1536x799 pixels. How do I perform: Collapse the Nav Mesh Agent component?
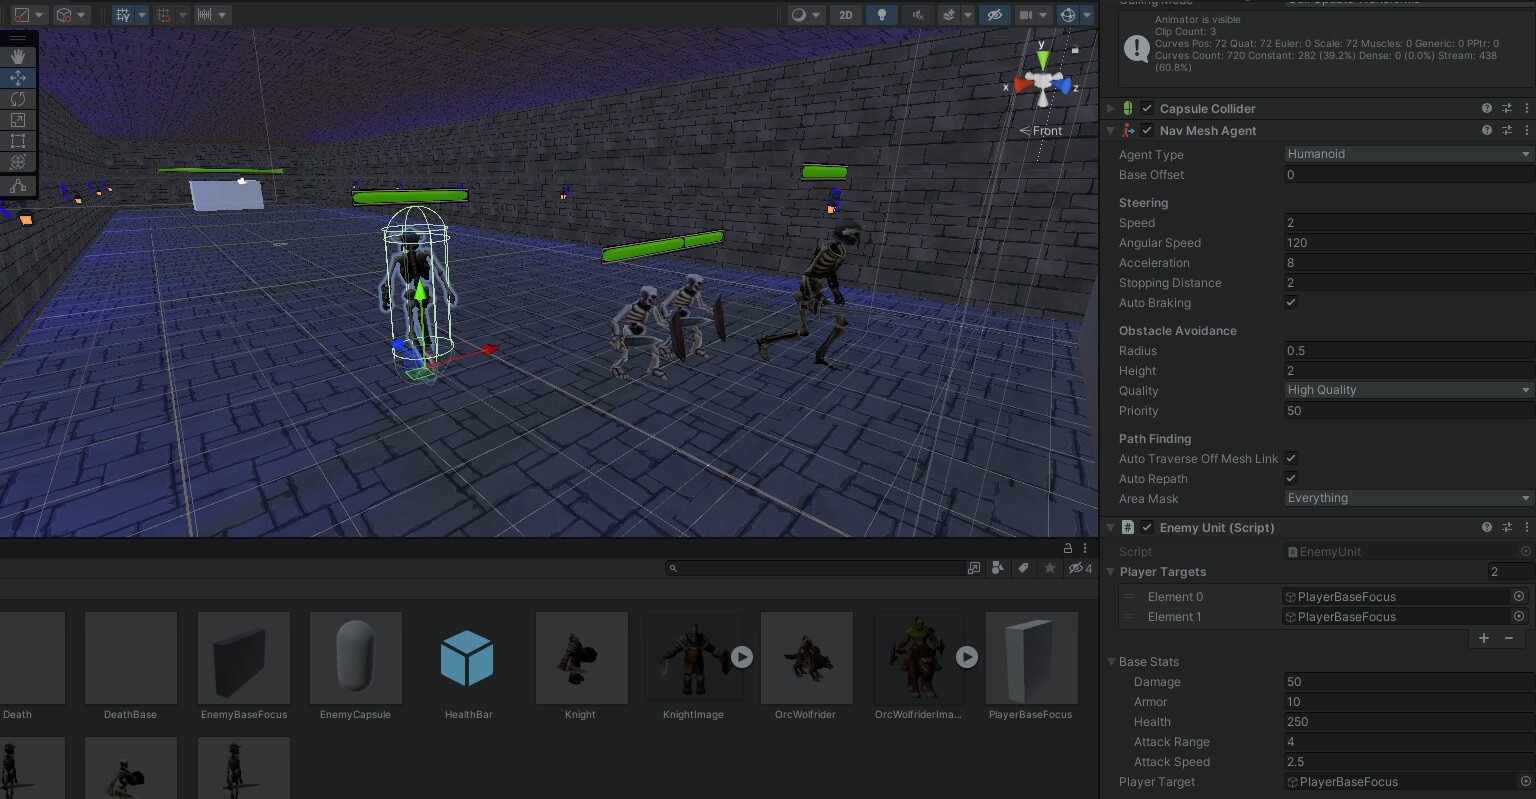[1110, 130]
